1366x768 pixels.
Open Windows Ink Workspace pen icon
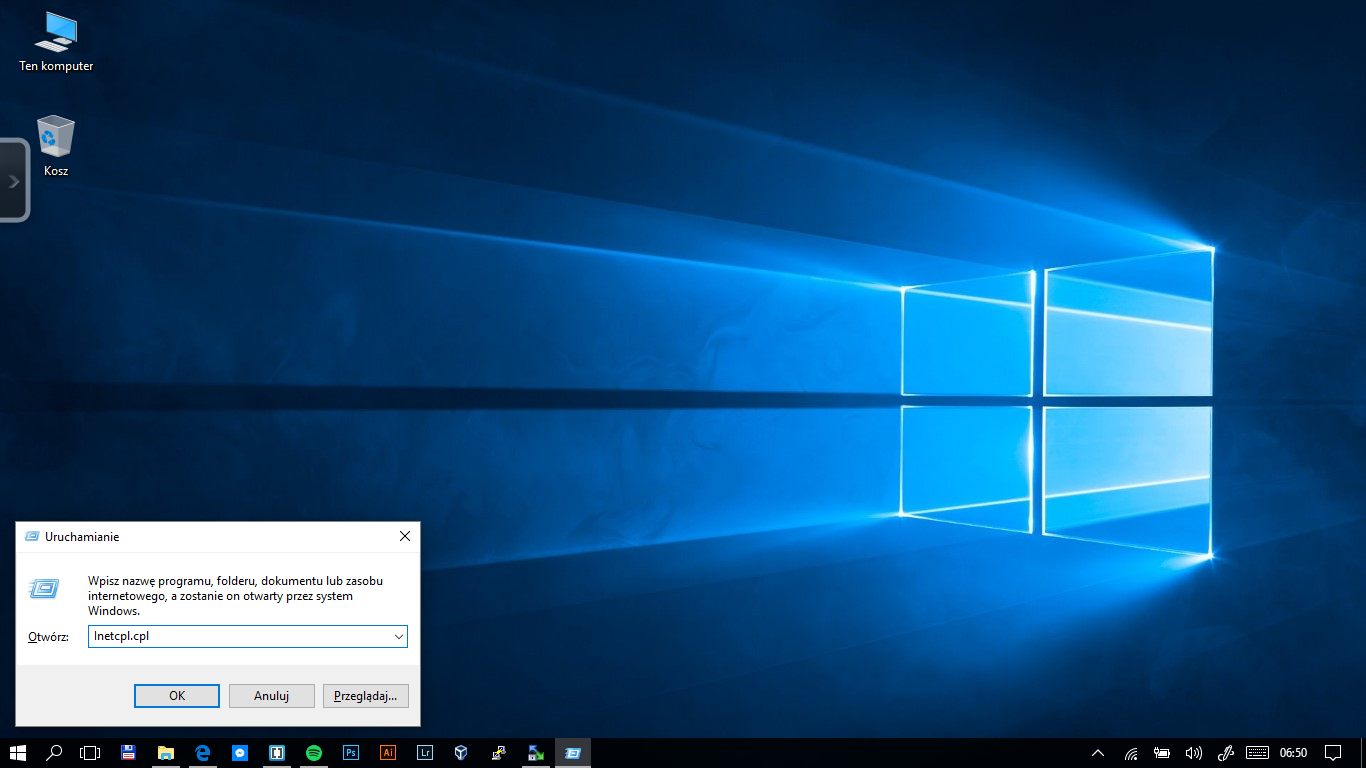pos(1225,753)
